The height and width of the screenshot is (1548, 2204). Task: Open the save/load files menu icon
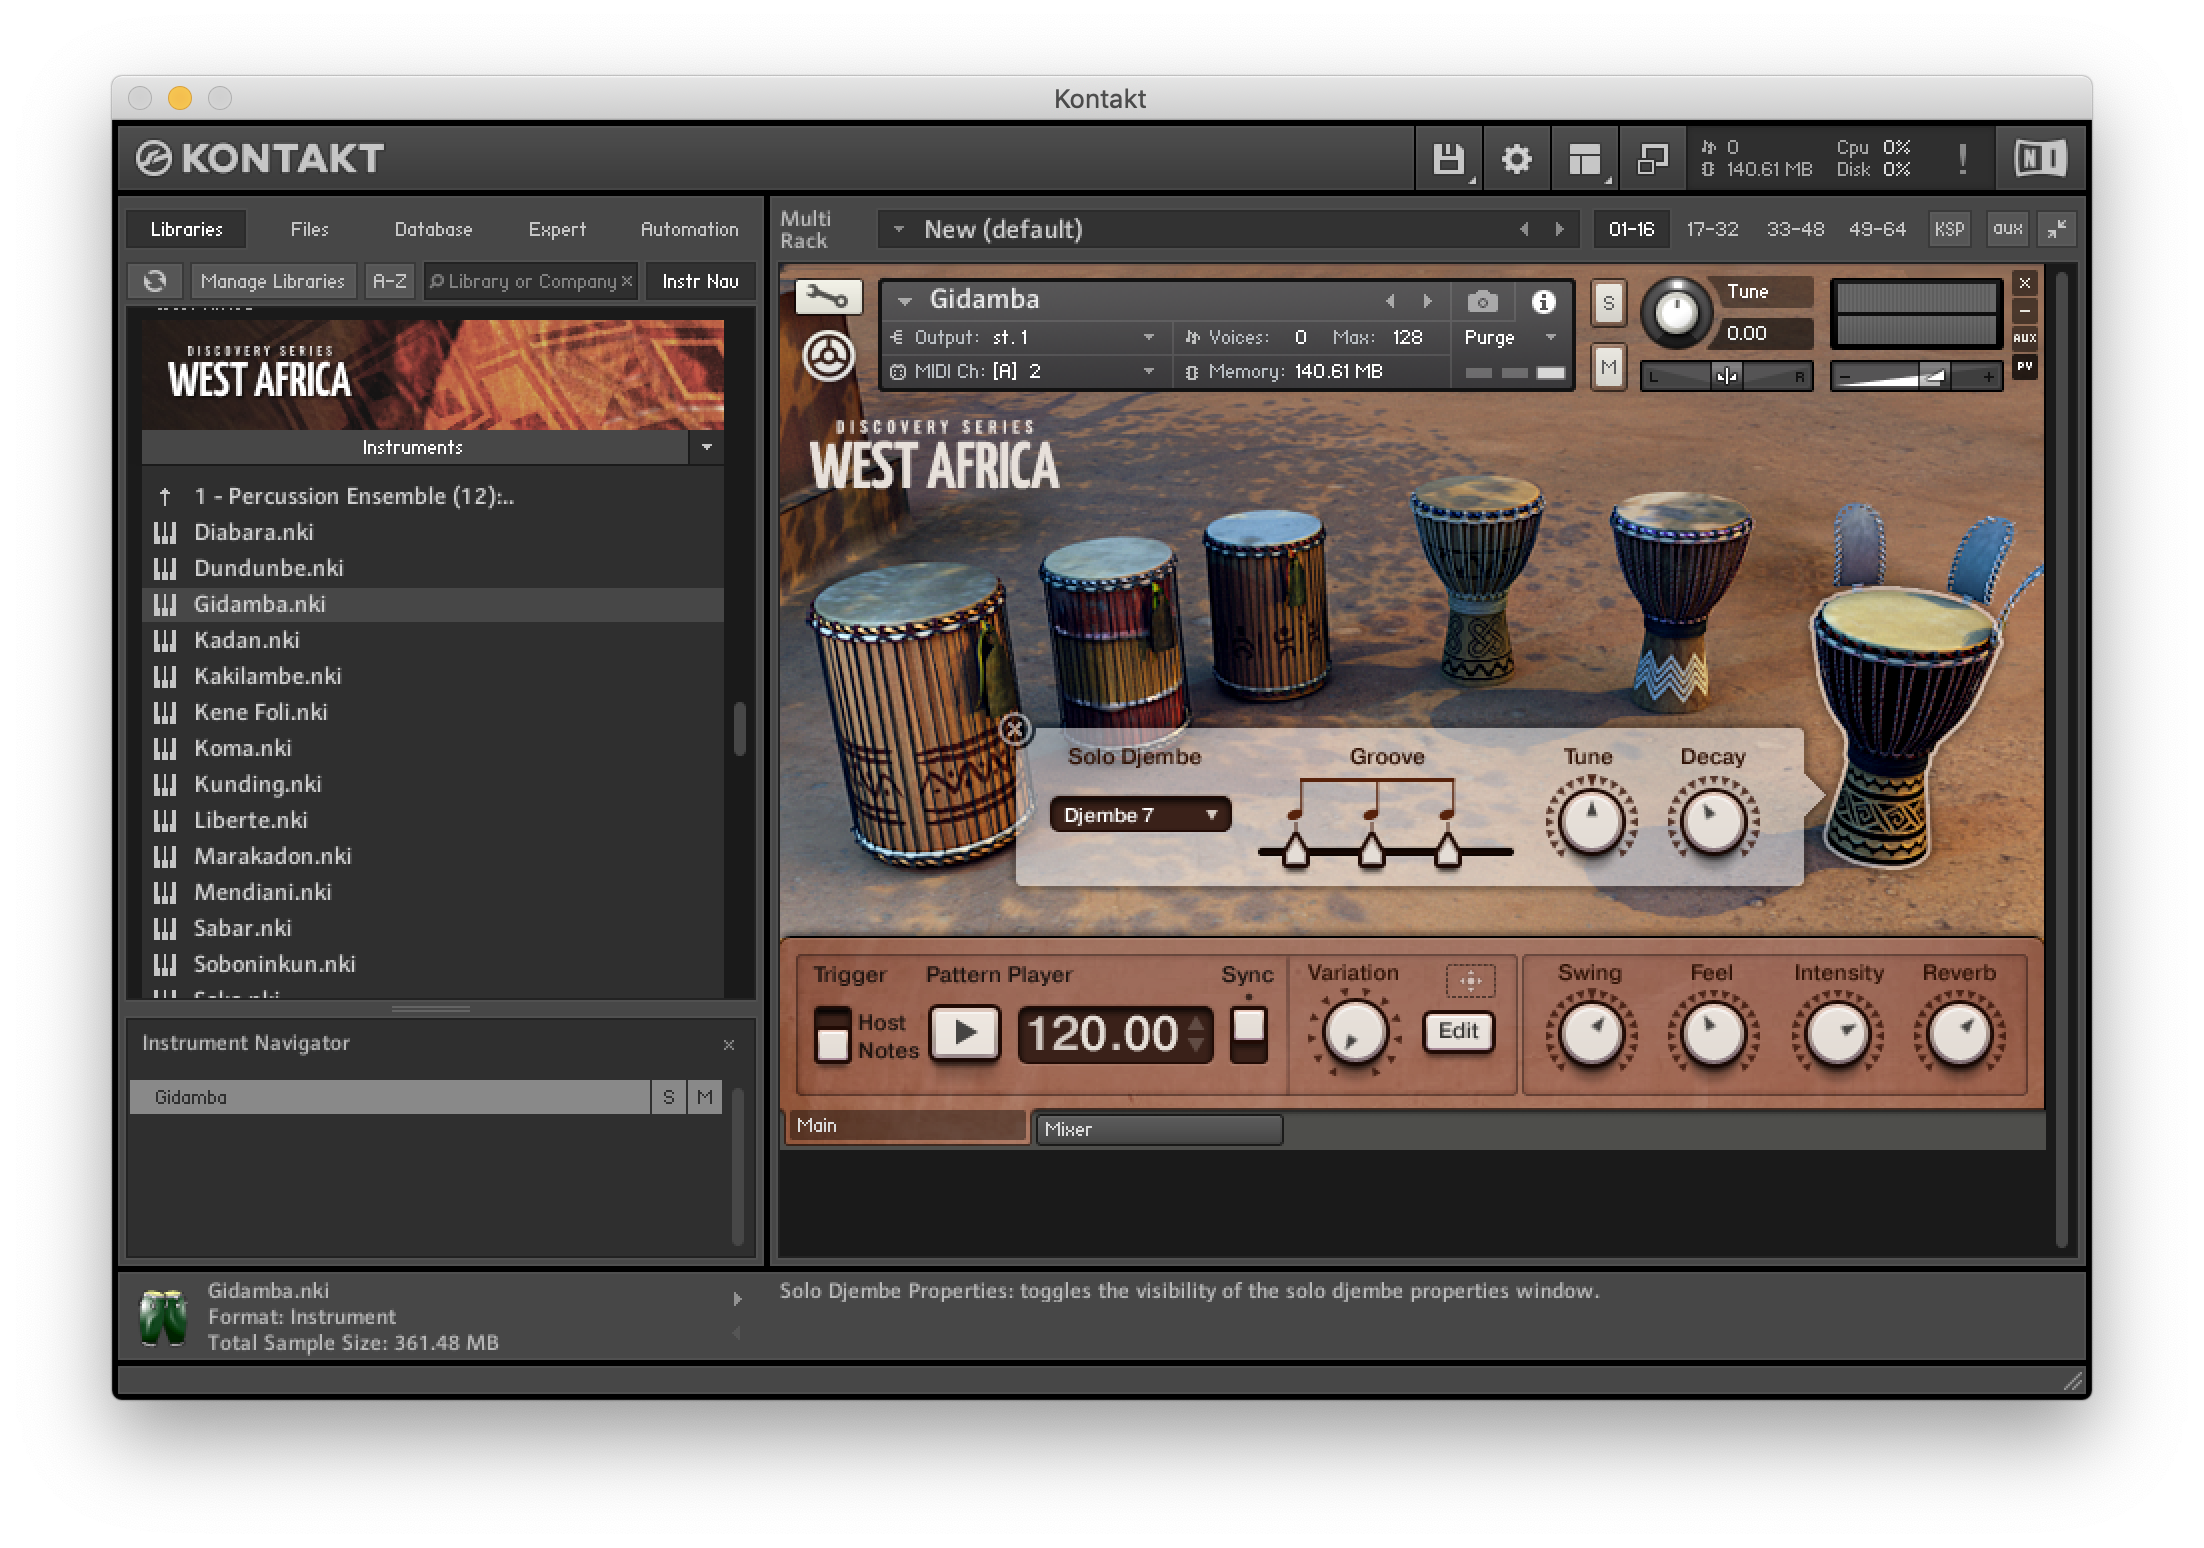click(x=1448, y=159)
